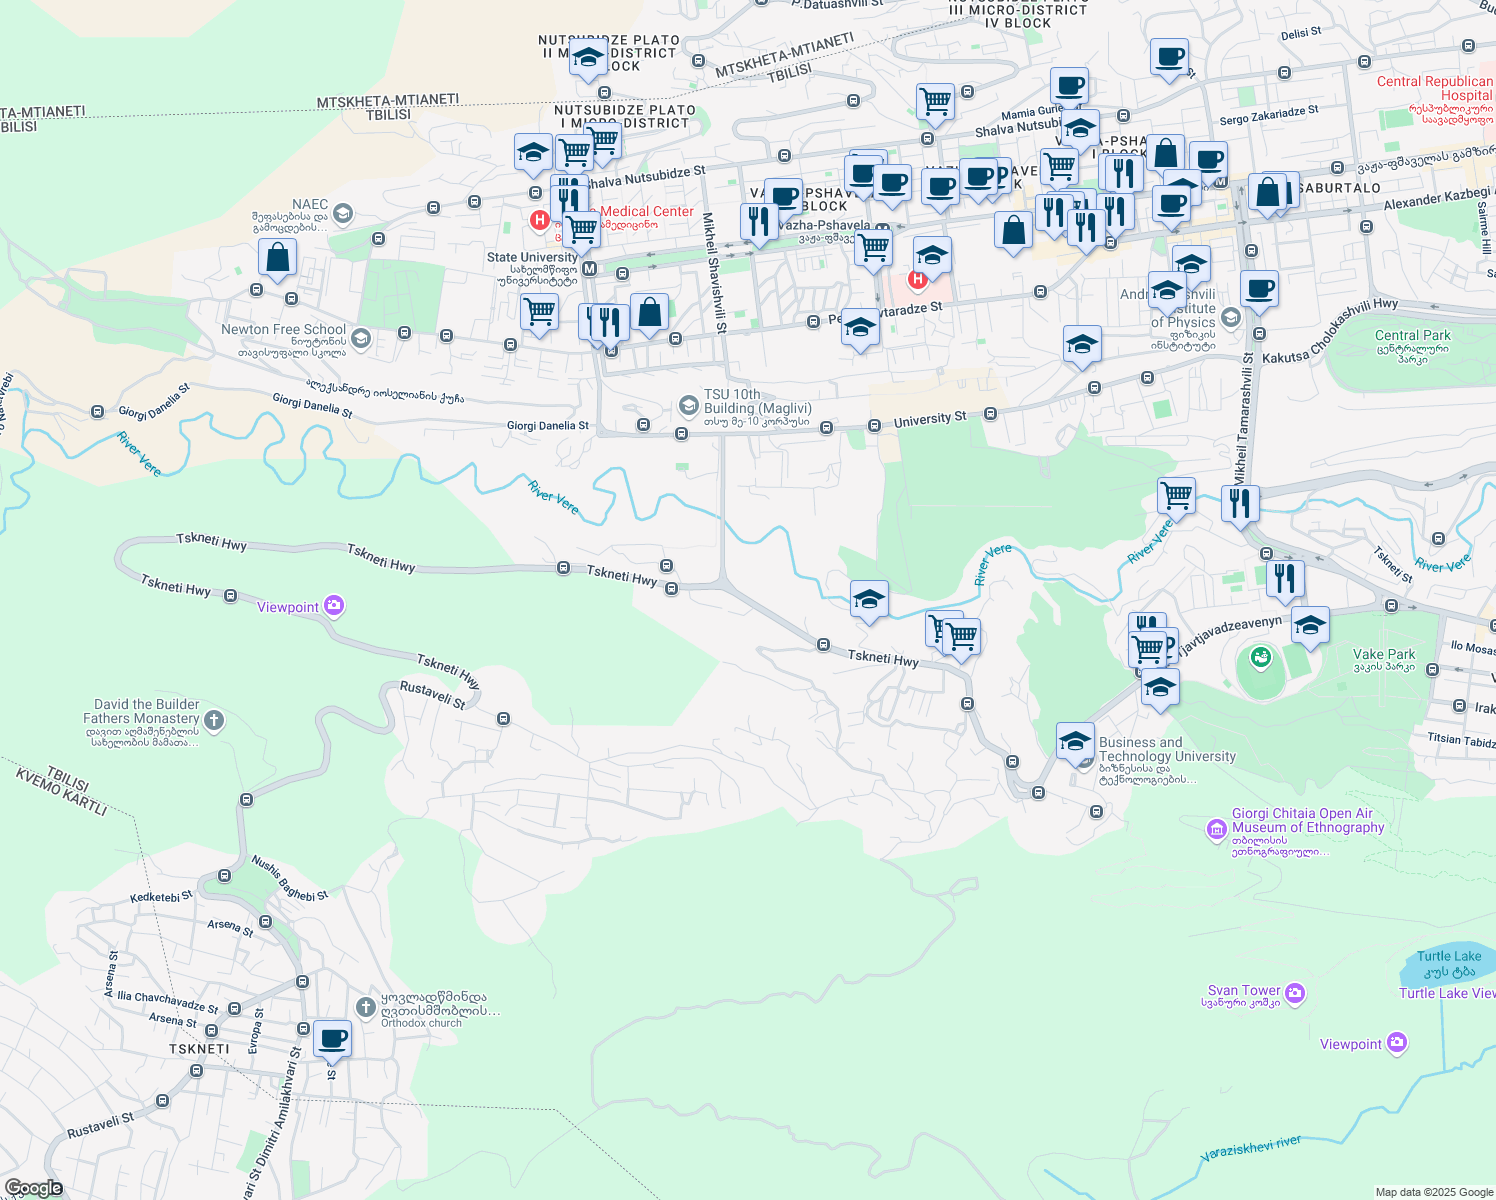This screenshot has height=1200, width=1496.
Task: Open Giorgi Chitaia Open Air Museum icon
Action: coord(1217,829)
